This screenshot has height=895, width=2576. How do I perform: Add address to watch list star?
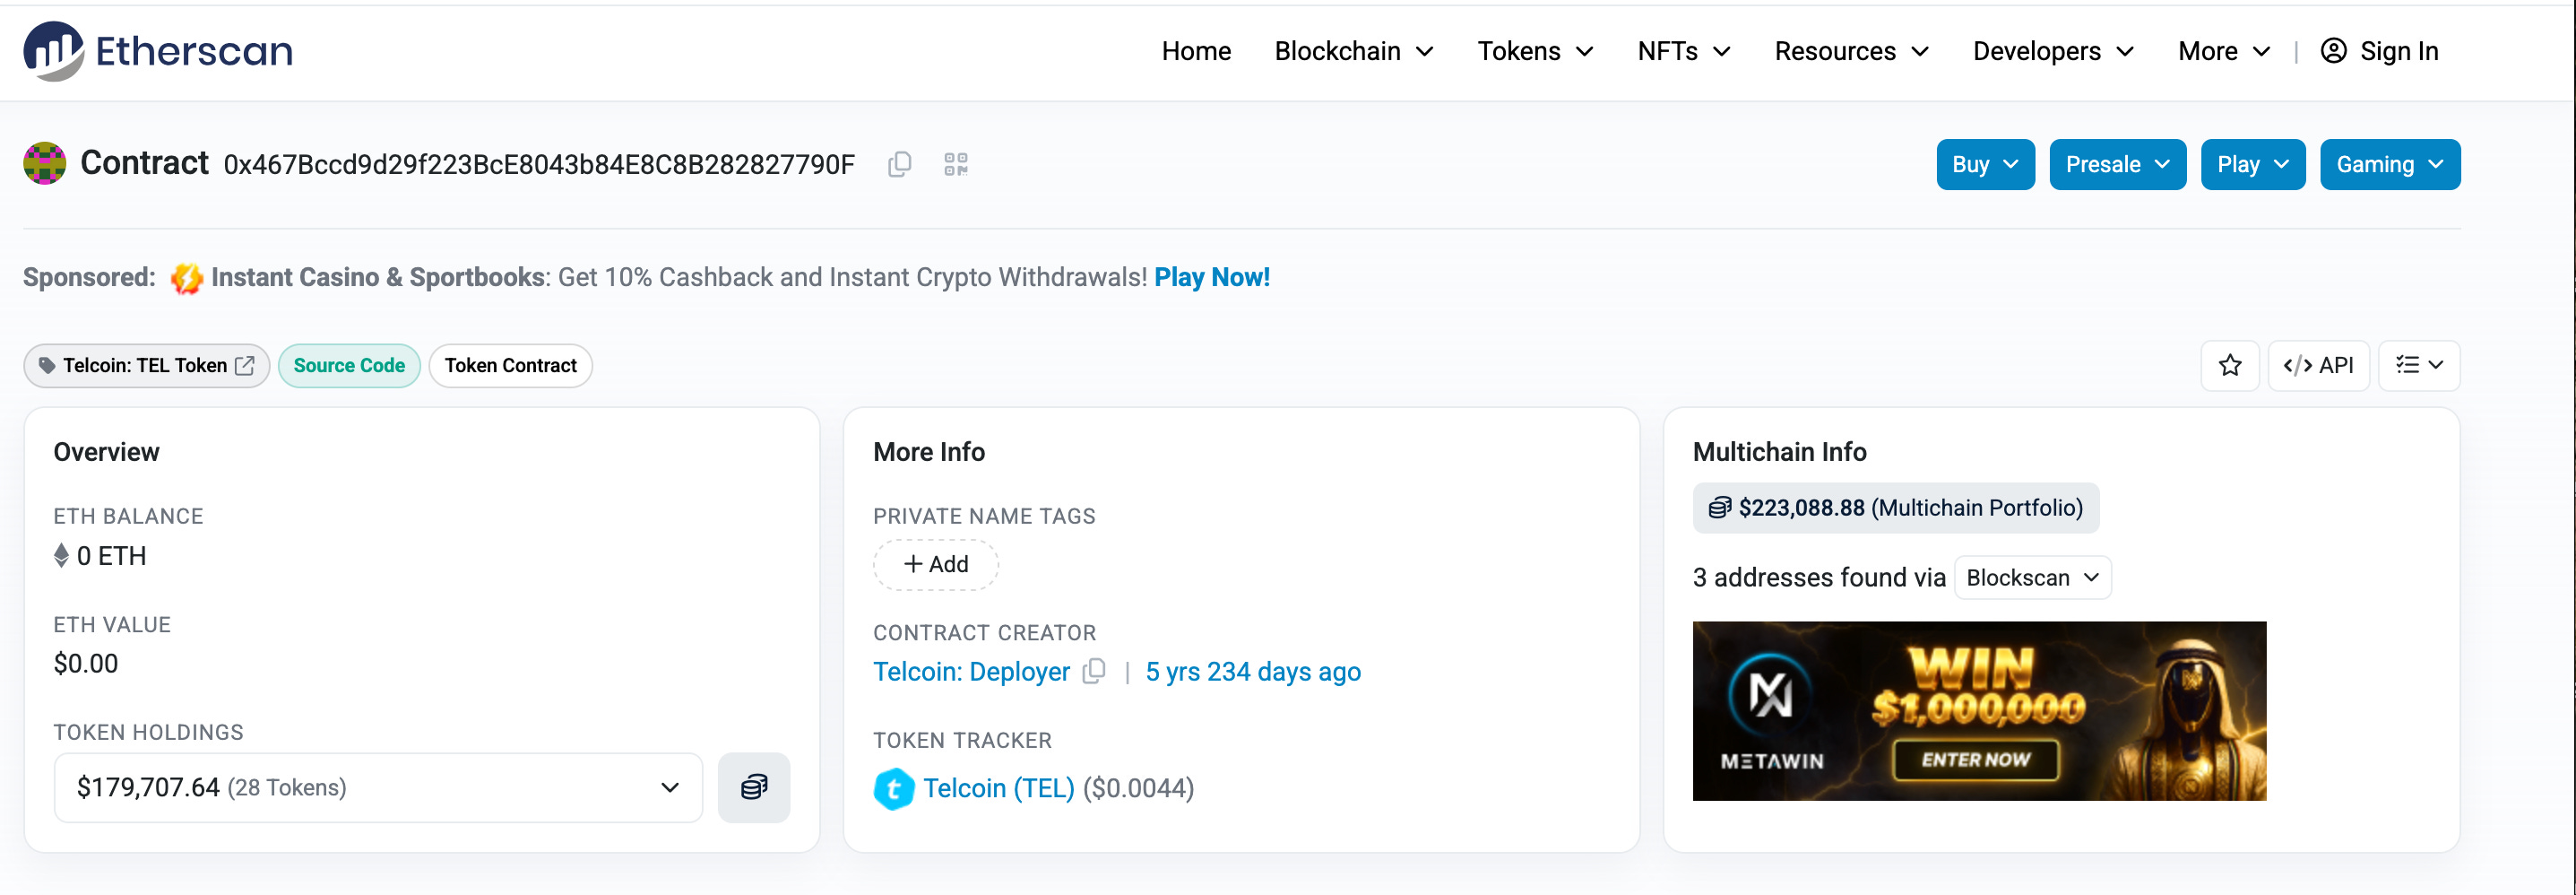coord(2229,365)
